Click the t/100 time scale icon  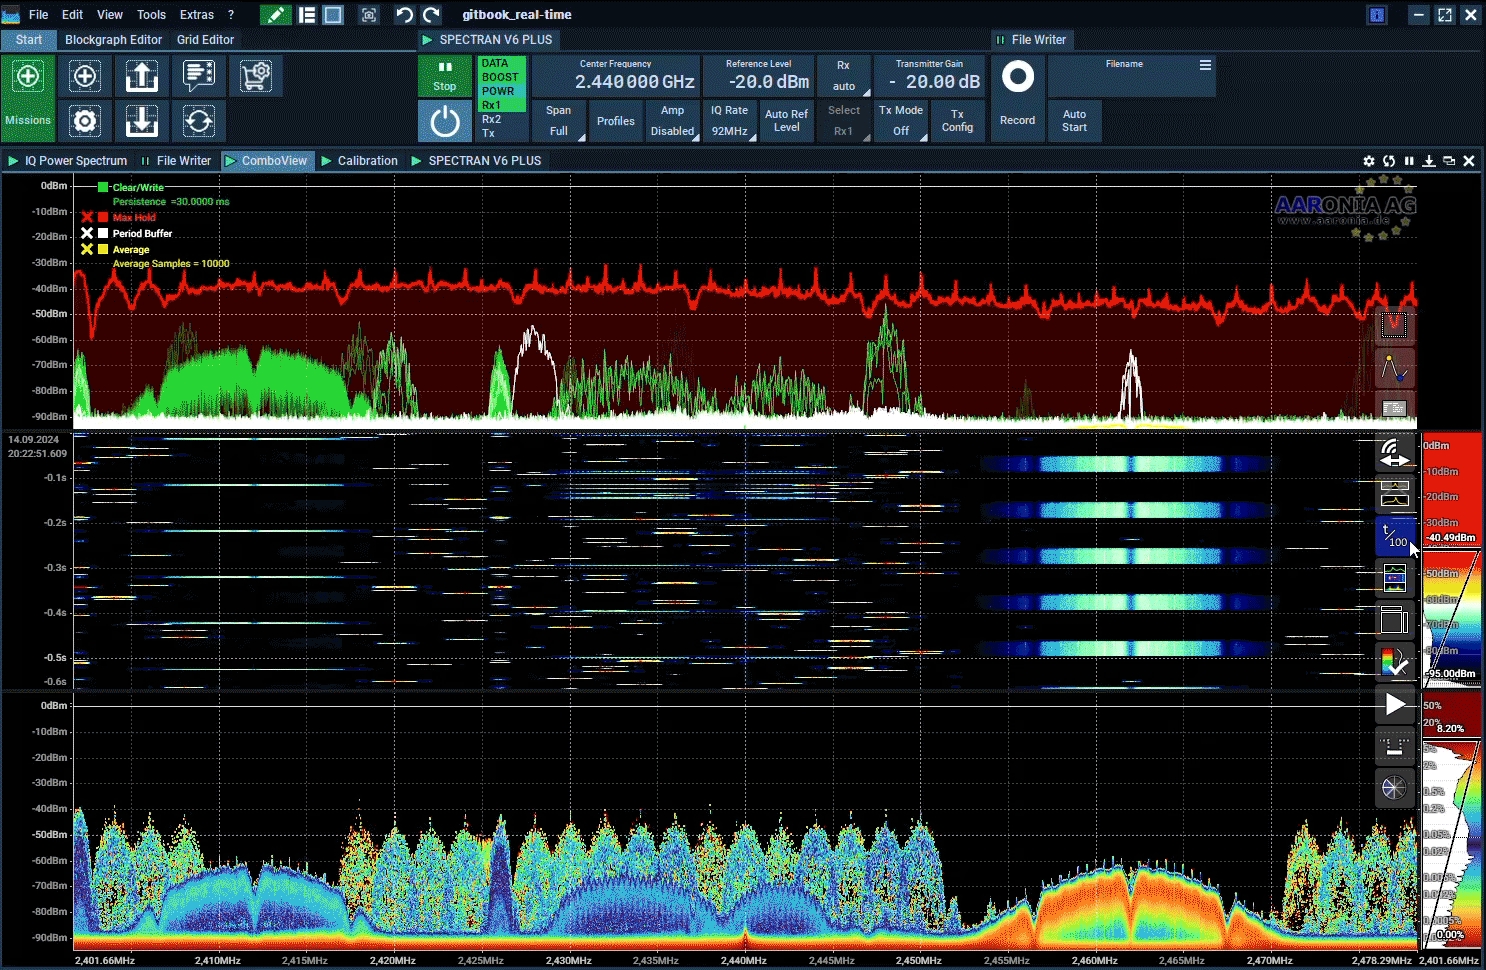click(x=1394, y=536)
